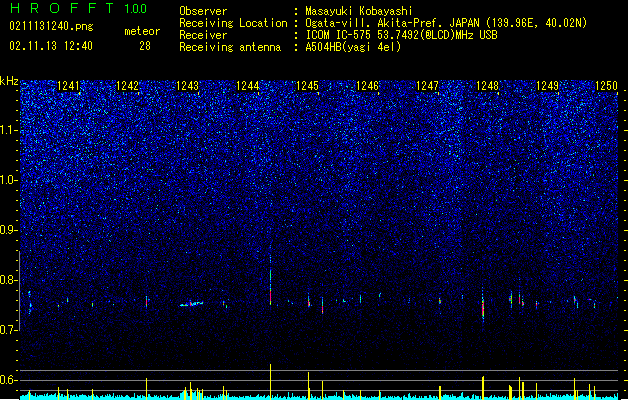
Task: Click the 1.0 frequency axis label
Action: pos(9,180)
